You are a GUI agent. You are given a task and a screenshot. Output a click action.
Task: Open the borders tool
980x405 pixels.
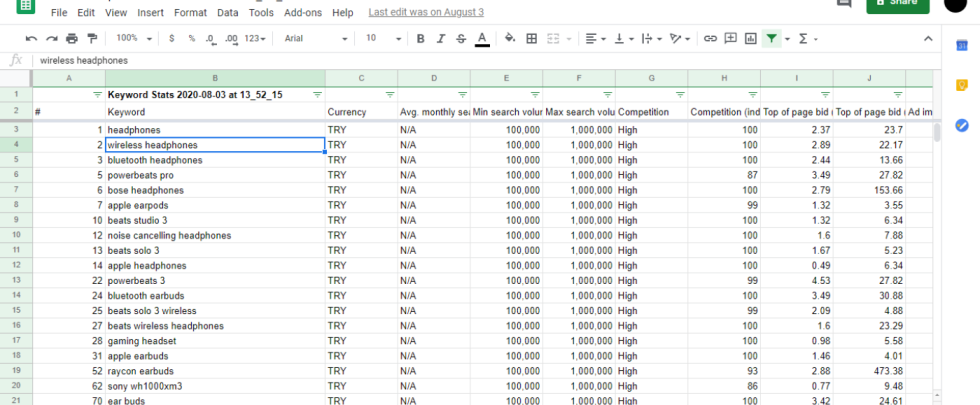[x=531, y=39]
